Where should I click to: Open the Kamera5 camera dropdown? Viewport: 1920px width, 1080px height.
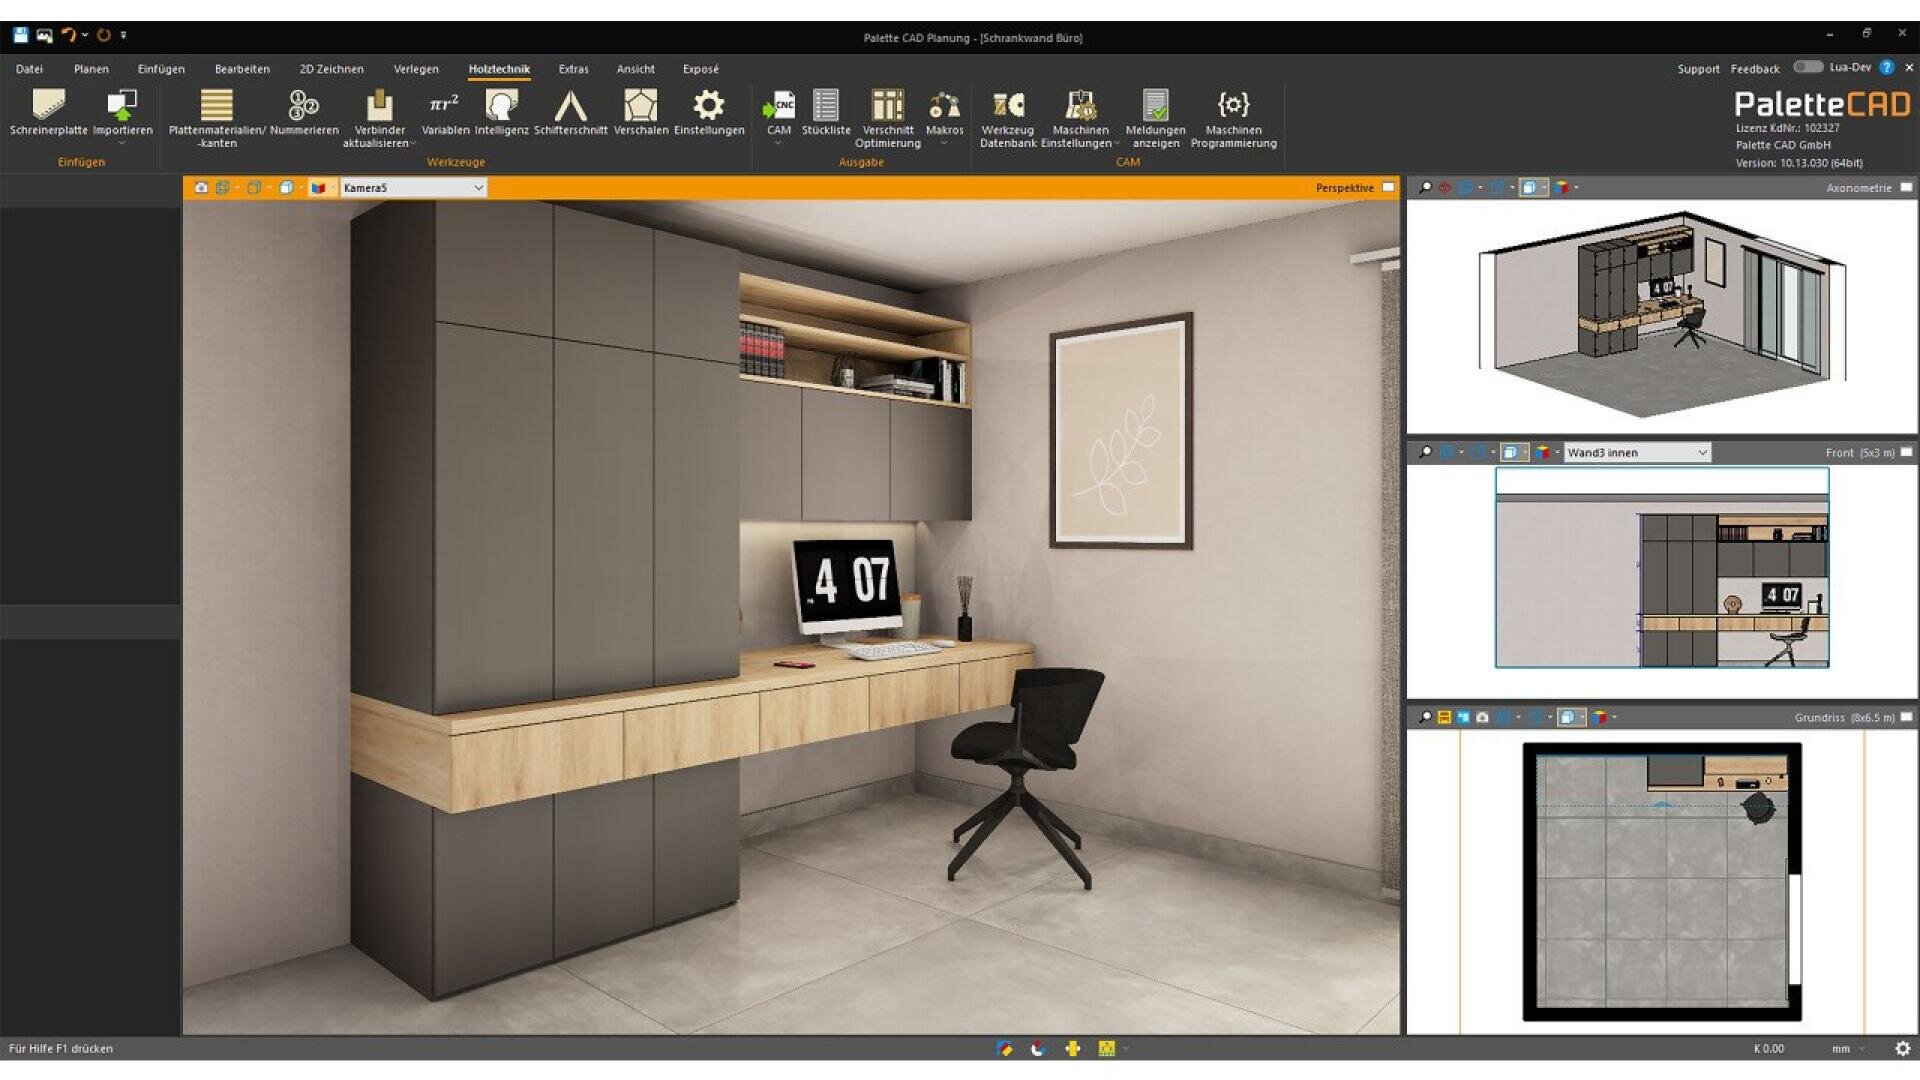(x=413, y=188)
